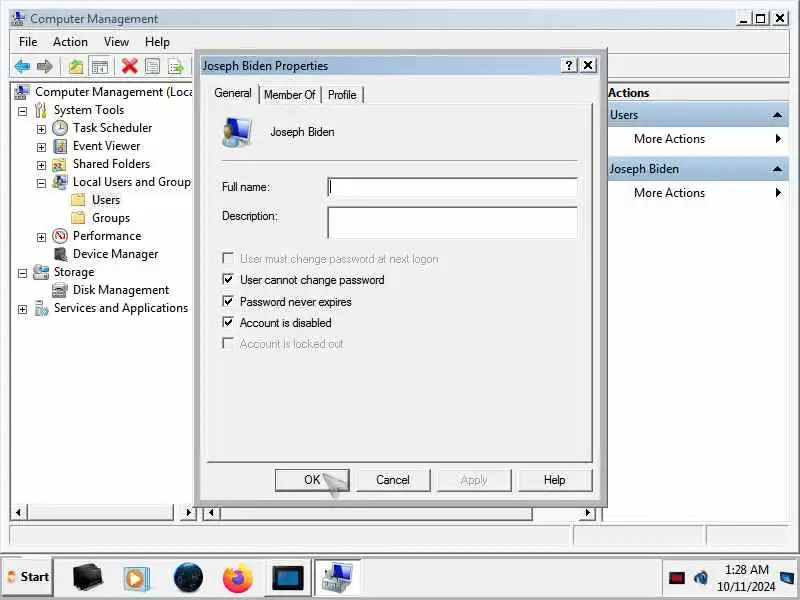Collapse Local Users and Groups node
800x600 pixels.
(41, 183)
